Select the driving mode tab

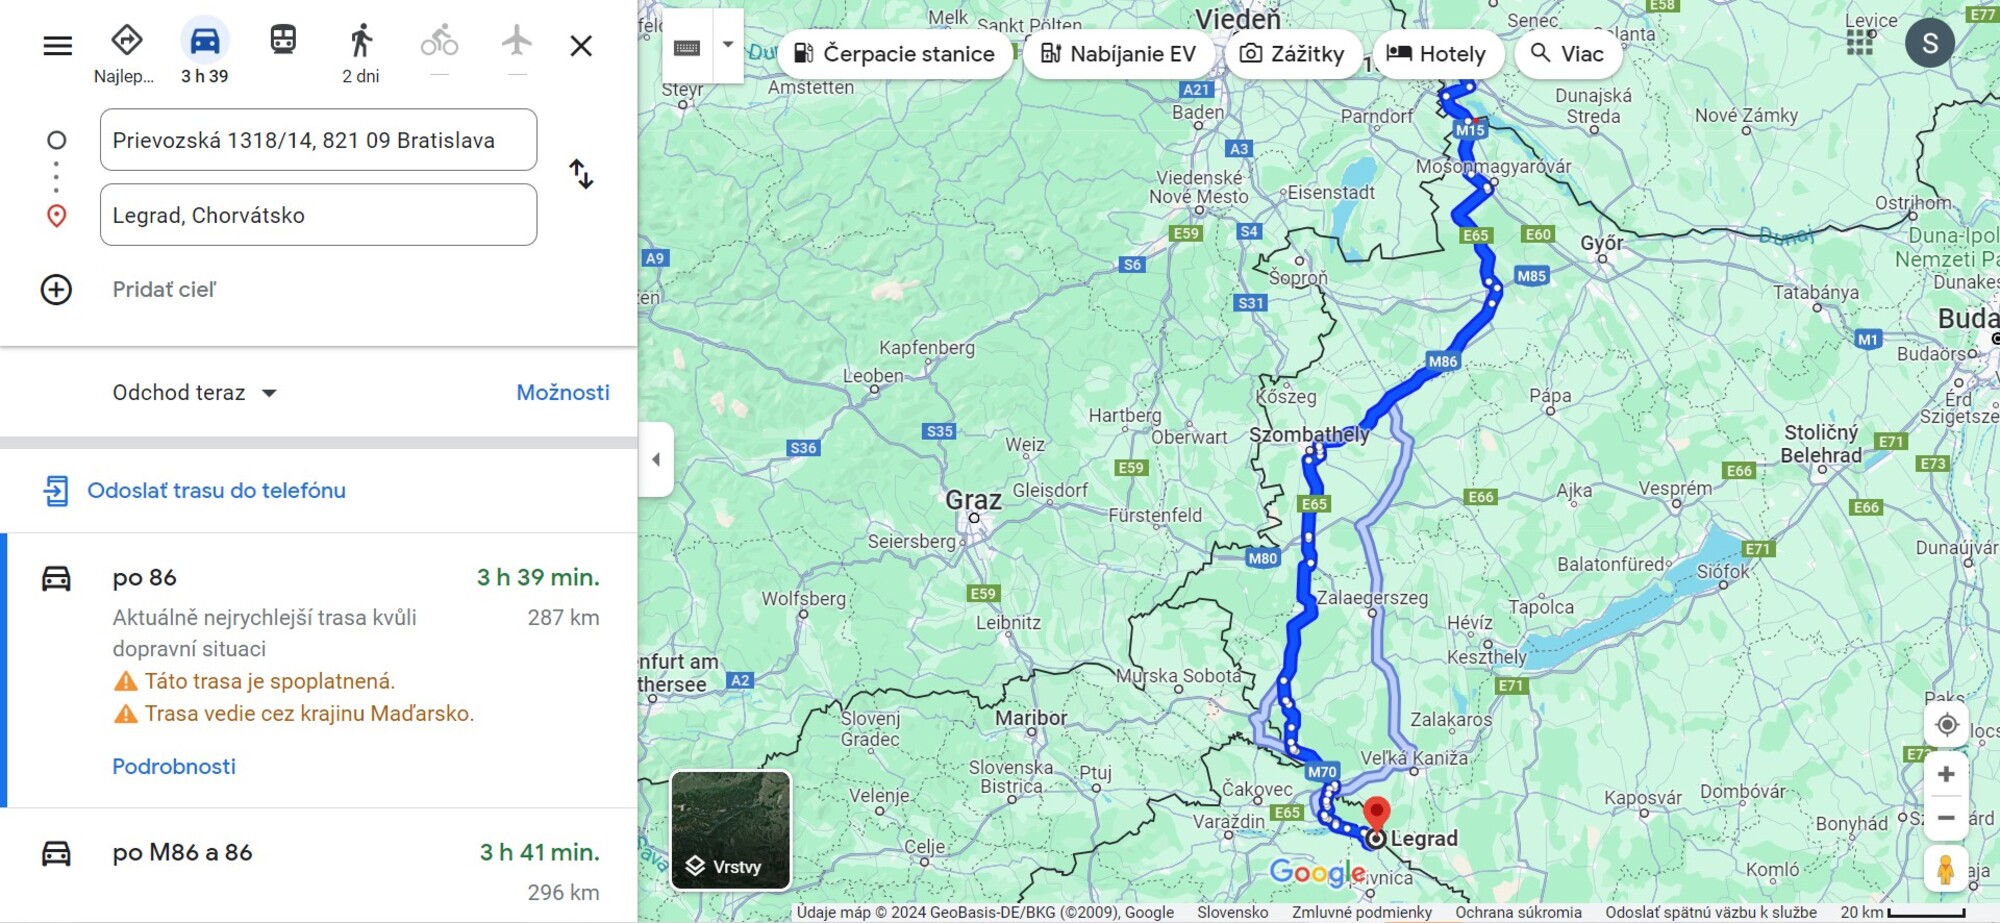click(205, 42)
